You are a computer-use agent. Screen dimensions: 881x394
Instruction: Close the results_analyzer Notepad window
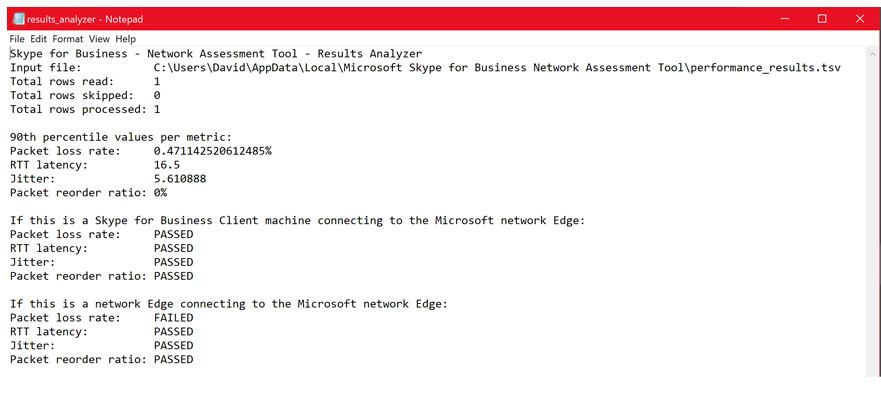860,19
